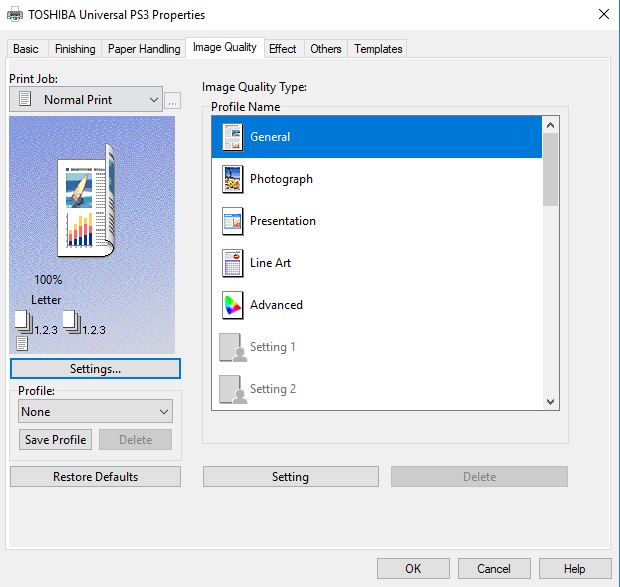
Task: Click the Delete button under Profile
Action: (x=136, y=440)
